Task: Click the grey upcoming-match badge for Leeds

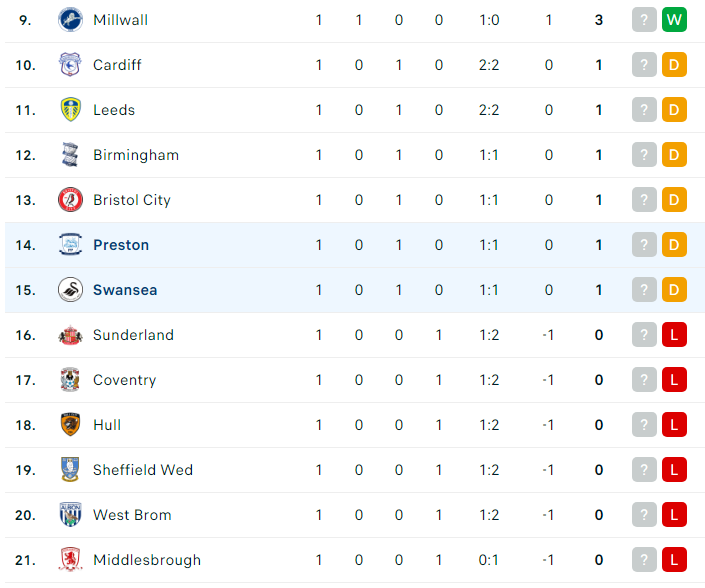Action: tap(644, 110)
